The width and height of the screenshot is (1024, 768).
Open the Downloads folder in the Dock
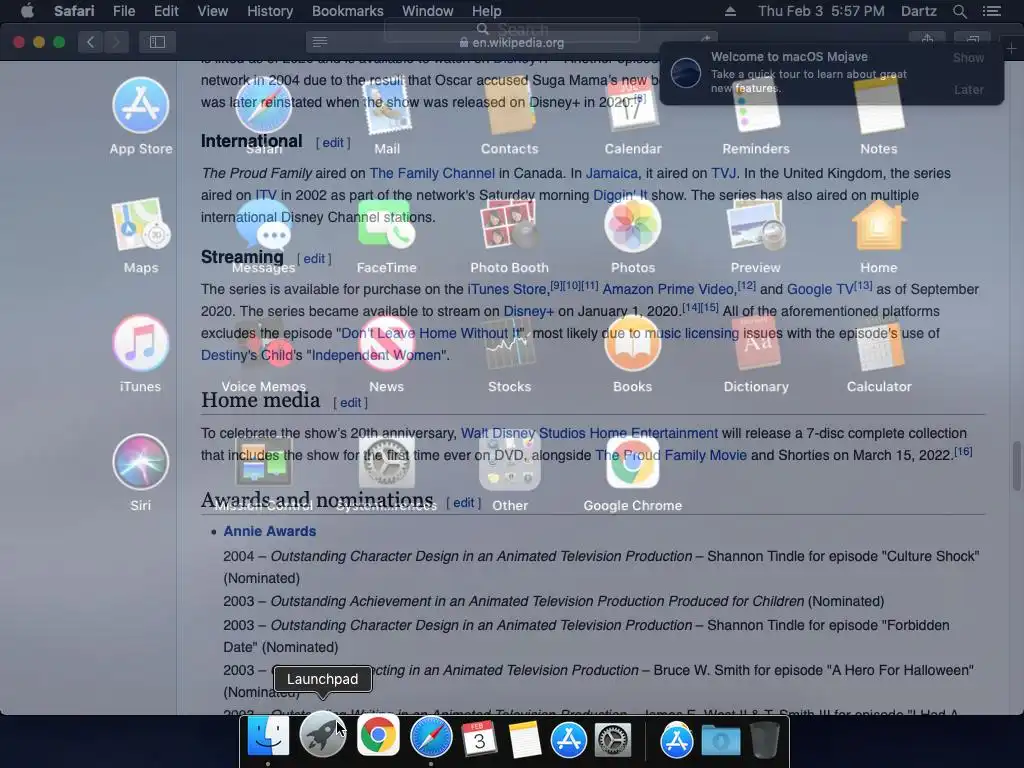pos(720,741)
